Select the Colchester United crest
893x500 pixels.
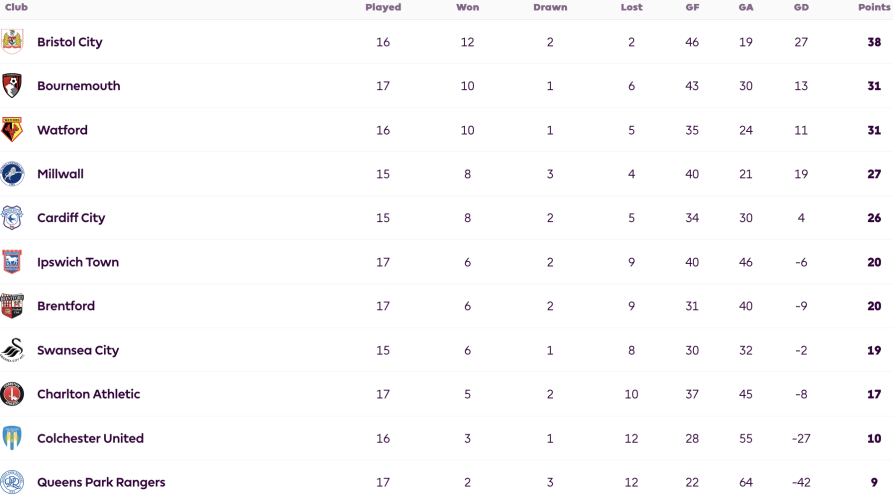(x=12, y=438)
